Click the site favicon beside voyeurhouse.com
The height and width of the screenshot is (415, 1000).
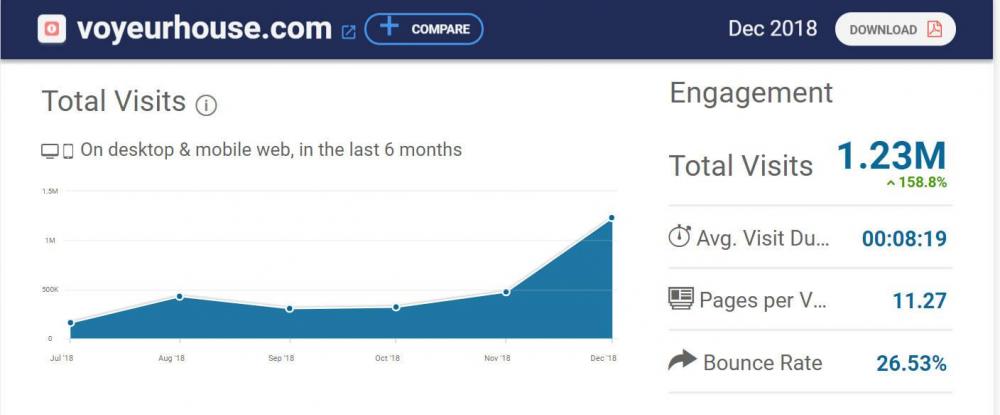51,29
